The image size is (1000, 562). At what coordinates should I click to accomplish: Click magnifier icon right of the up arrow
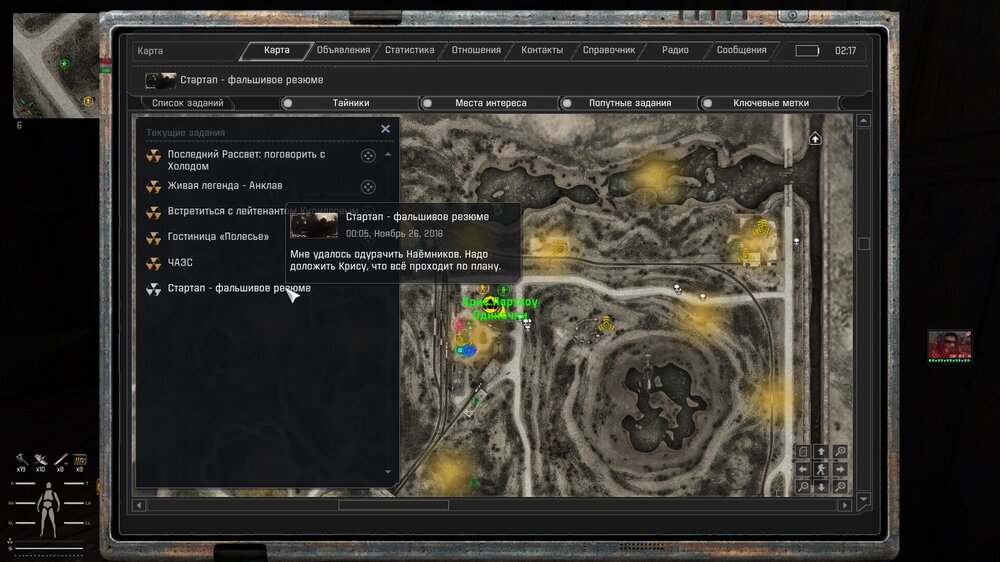pos(840,452)
